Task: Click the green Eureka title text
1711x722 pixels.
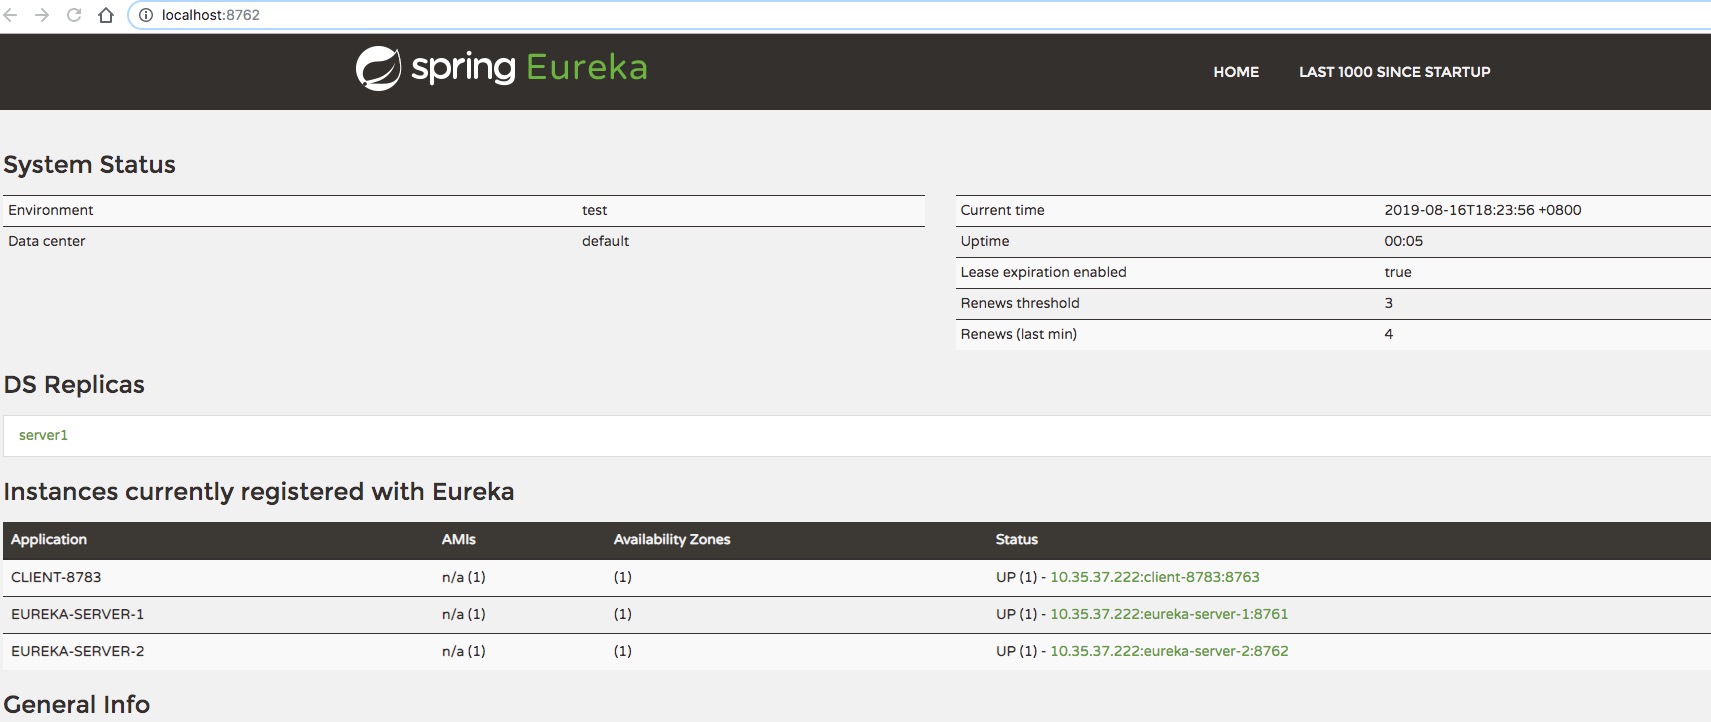Action: 586,68
